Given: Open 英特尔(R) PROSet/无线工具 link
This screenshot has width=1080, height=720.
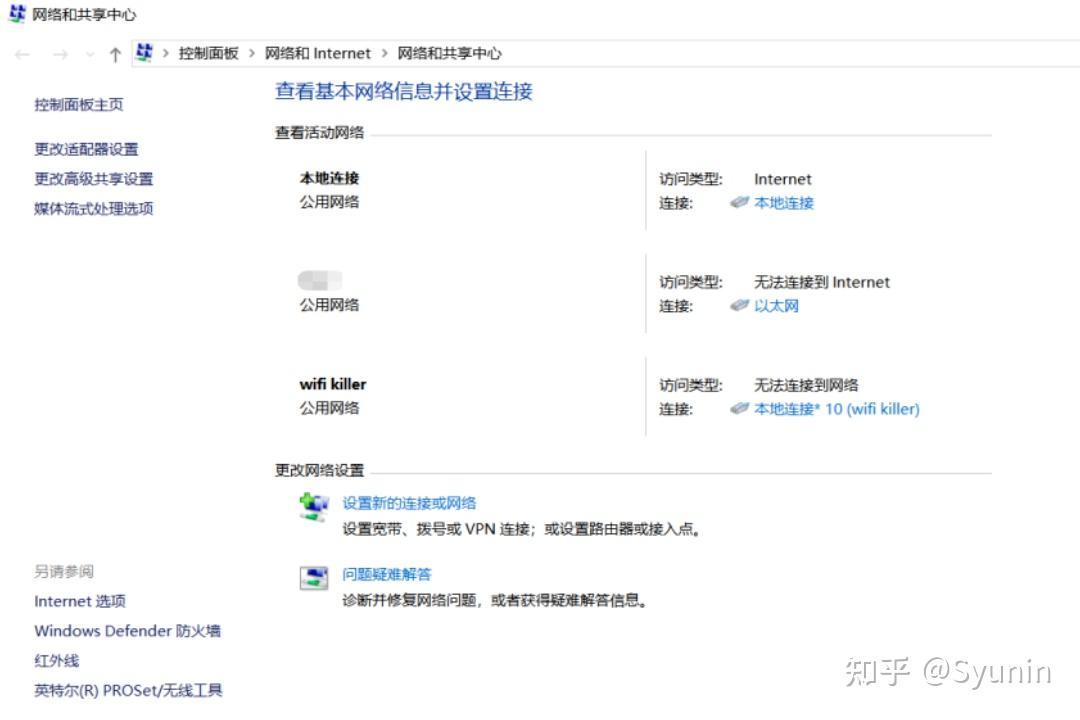Looking at the screenshot, I should tap(128, 690).
